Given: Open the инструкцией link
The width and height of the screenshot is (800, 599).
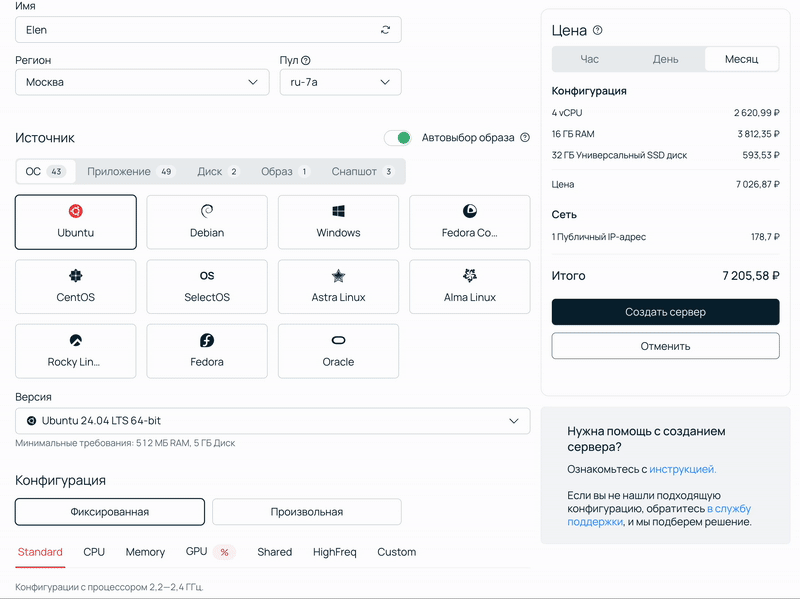Looking at the screenshot, I should click(x=683, y=469).
